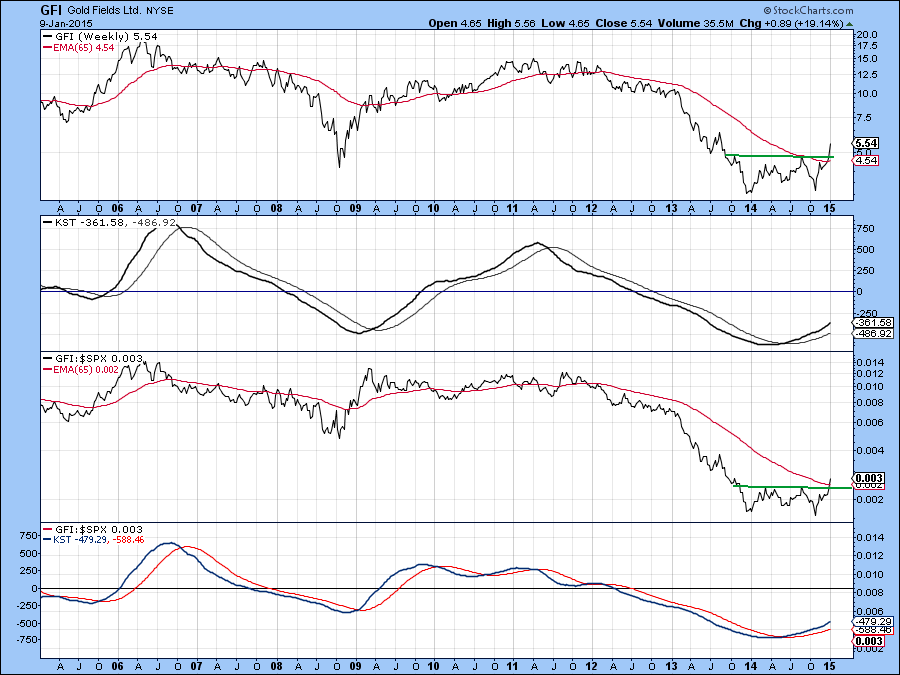Click the blue -479.29 value flag
The image size is (900, 675).
pyautogui.click(x=874, y=622)
